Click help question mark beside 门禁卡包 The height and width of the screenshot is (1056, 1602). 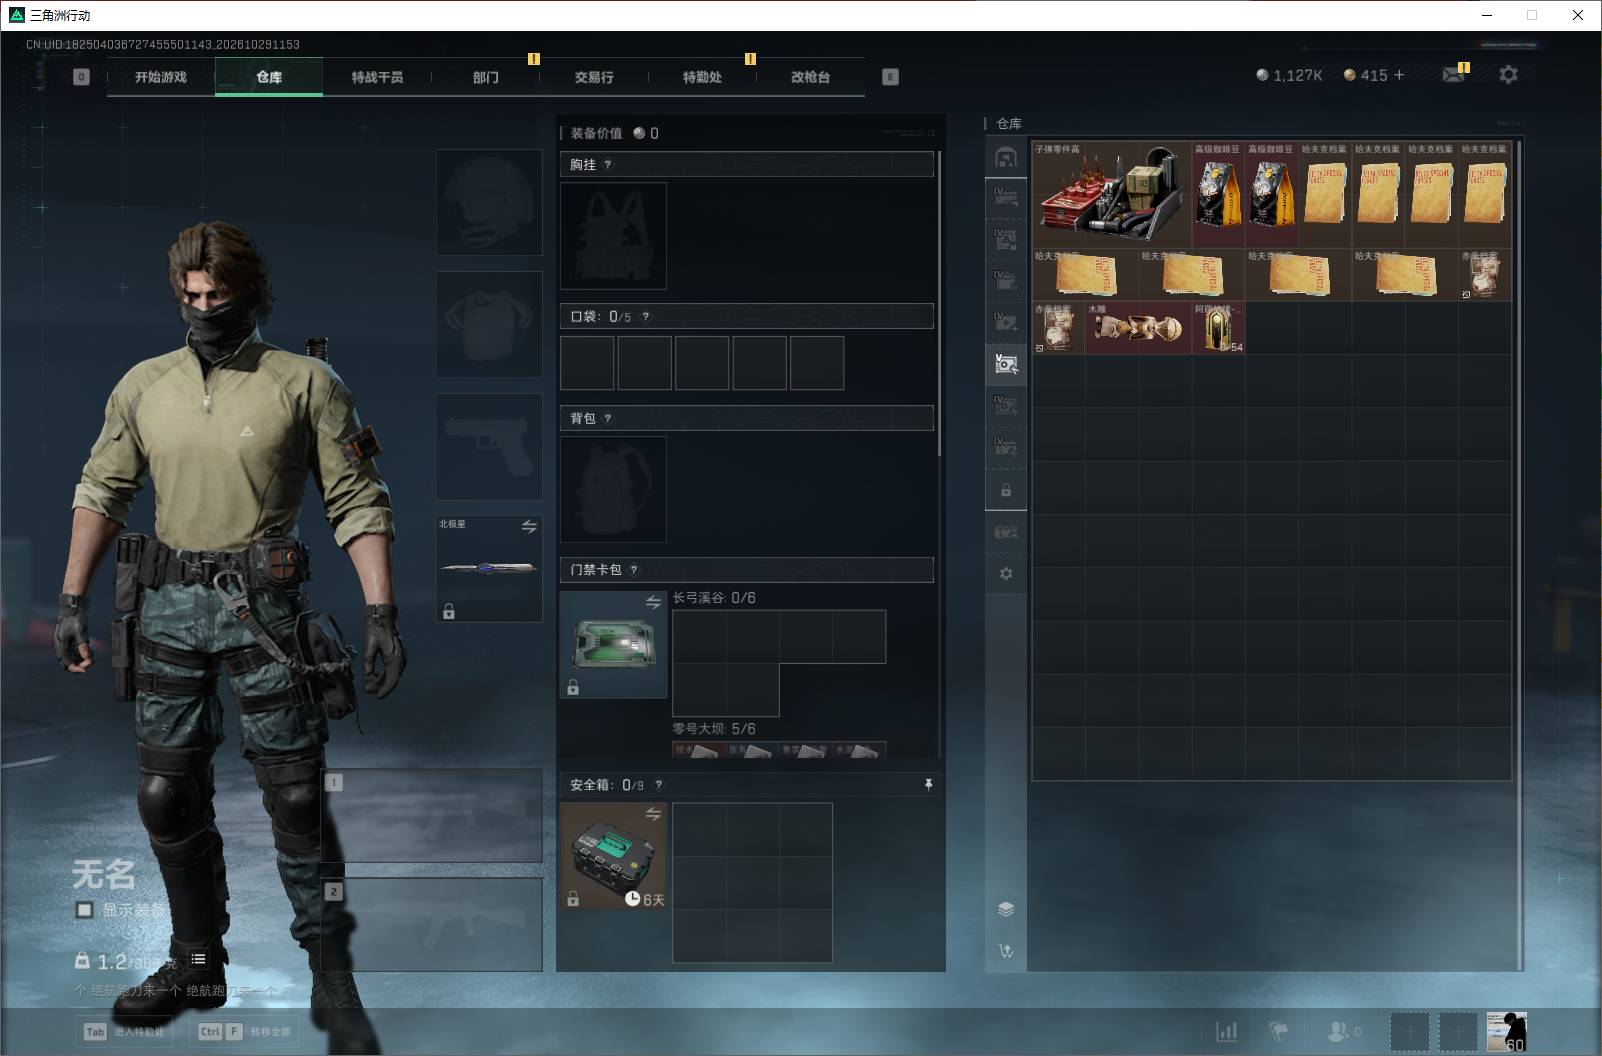633,570
